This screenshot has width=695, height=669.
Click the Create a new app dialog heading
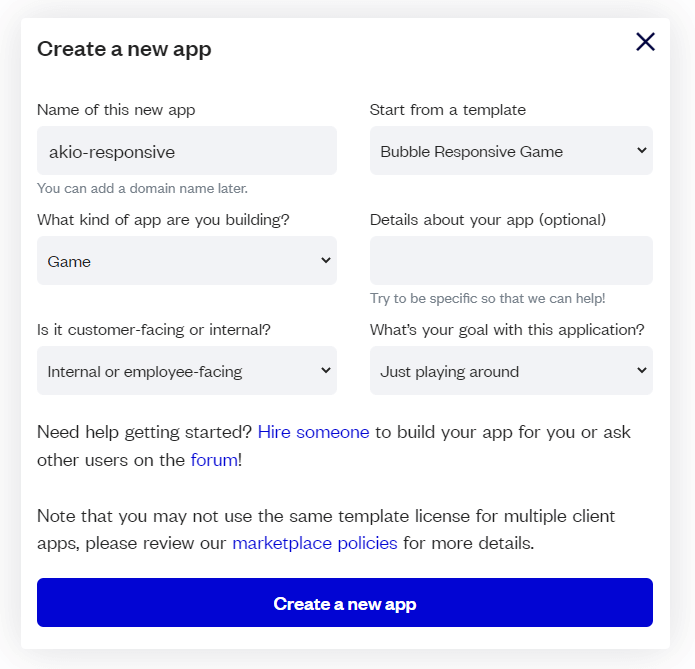(124, 49)
